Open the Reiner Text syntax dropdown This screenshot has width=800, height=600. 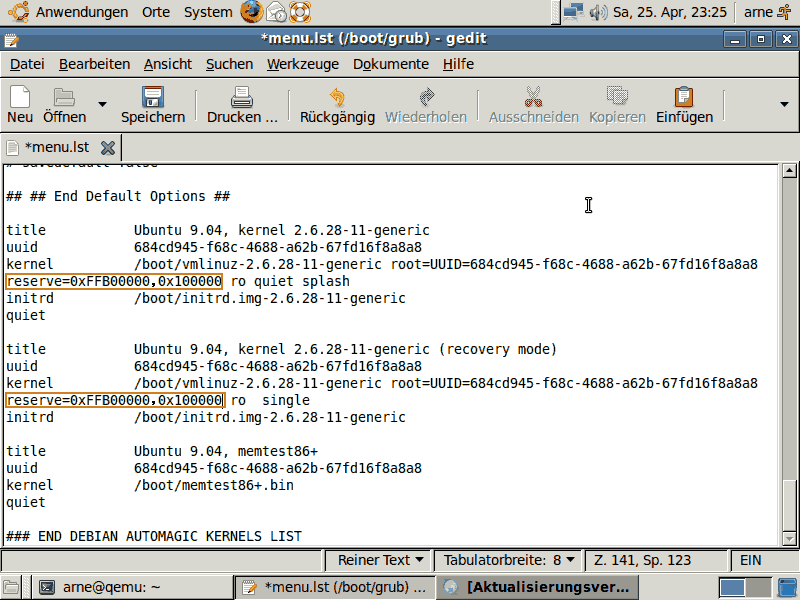click(x=380, y=560)
